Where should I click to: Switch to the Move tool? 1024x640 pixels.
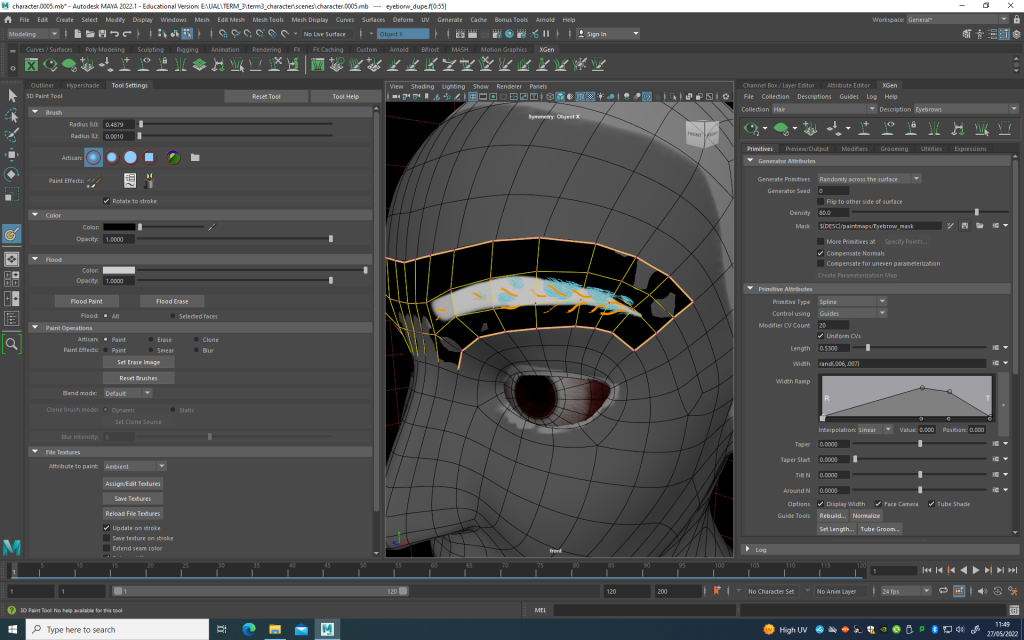point(12,155)
